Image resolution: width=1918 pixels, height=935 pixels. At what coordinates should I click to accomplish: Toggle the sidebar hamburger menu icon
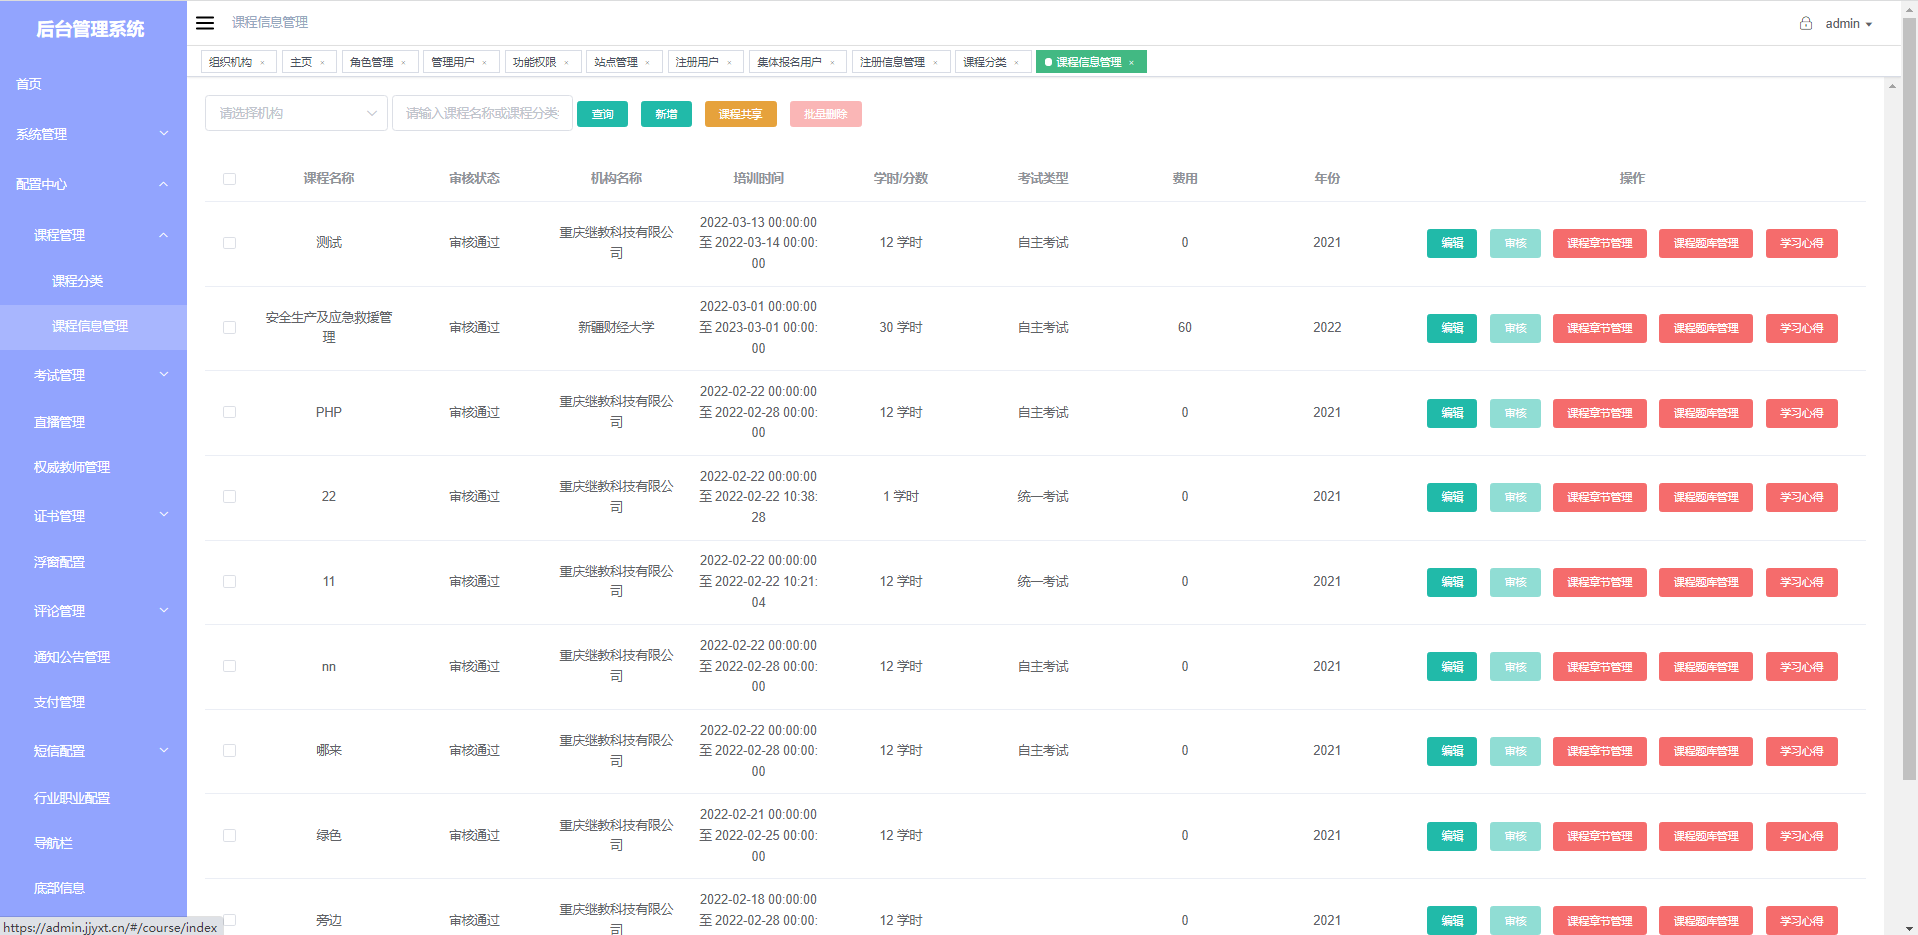pos(205,23)
